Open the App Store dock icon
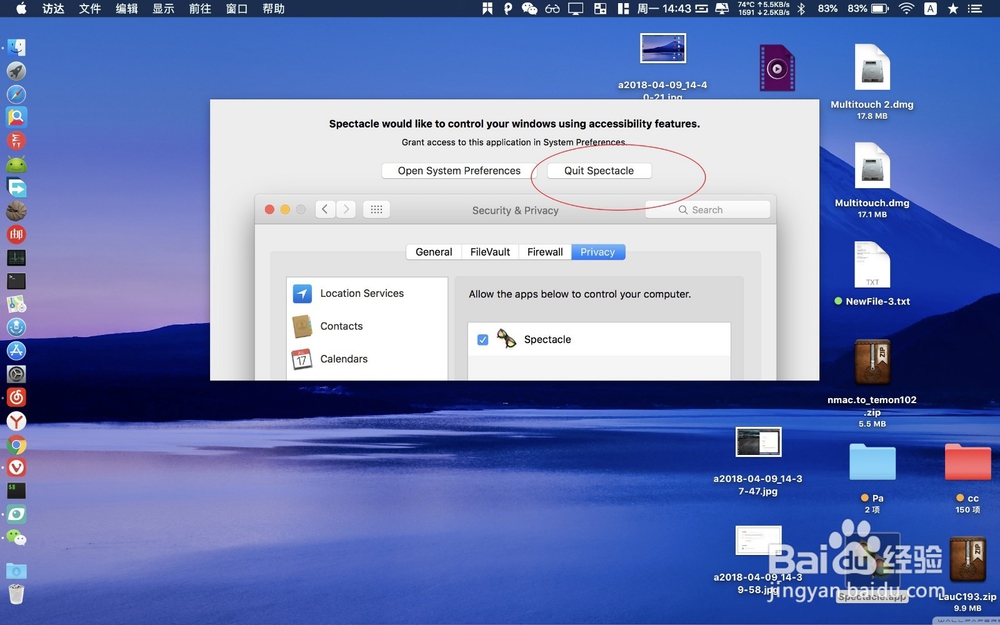The width and height of the screenshot is (1000, 625). click(17, 351)
